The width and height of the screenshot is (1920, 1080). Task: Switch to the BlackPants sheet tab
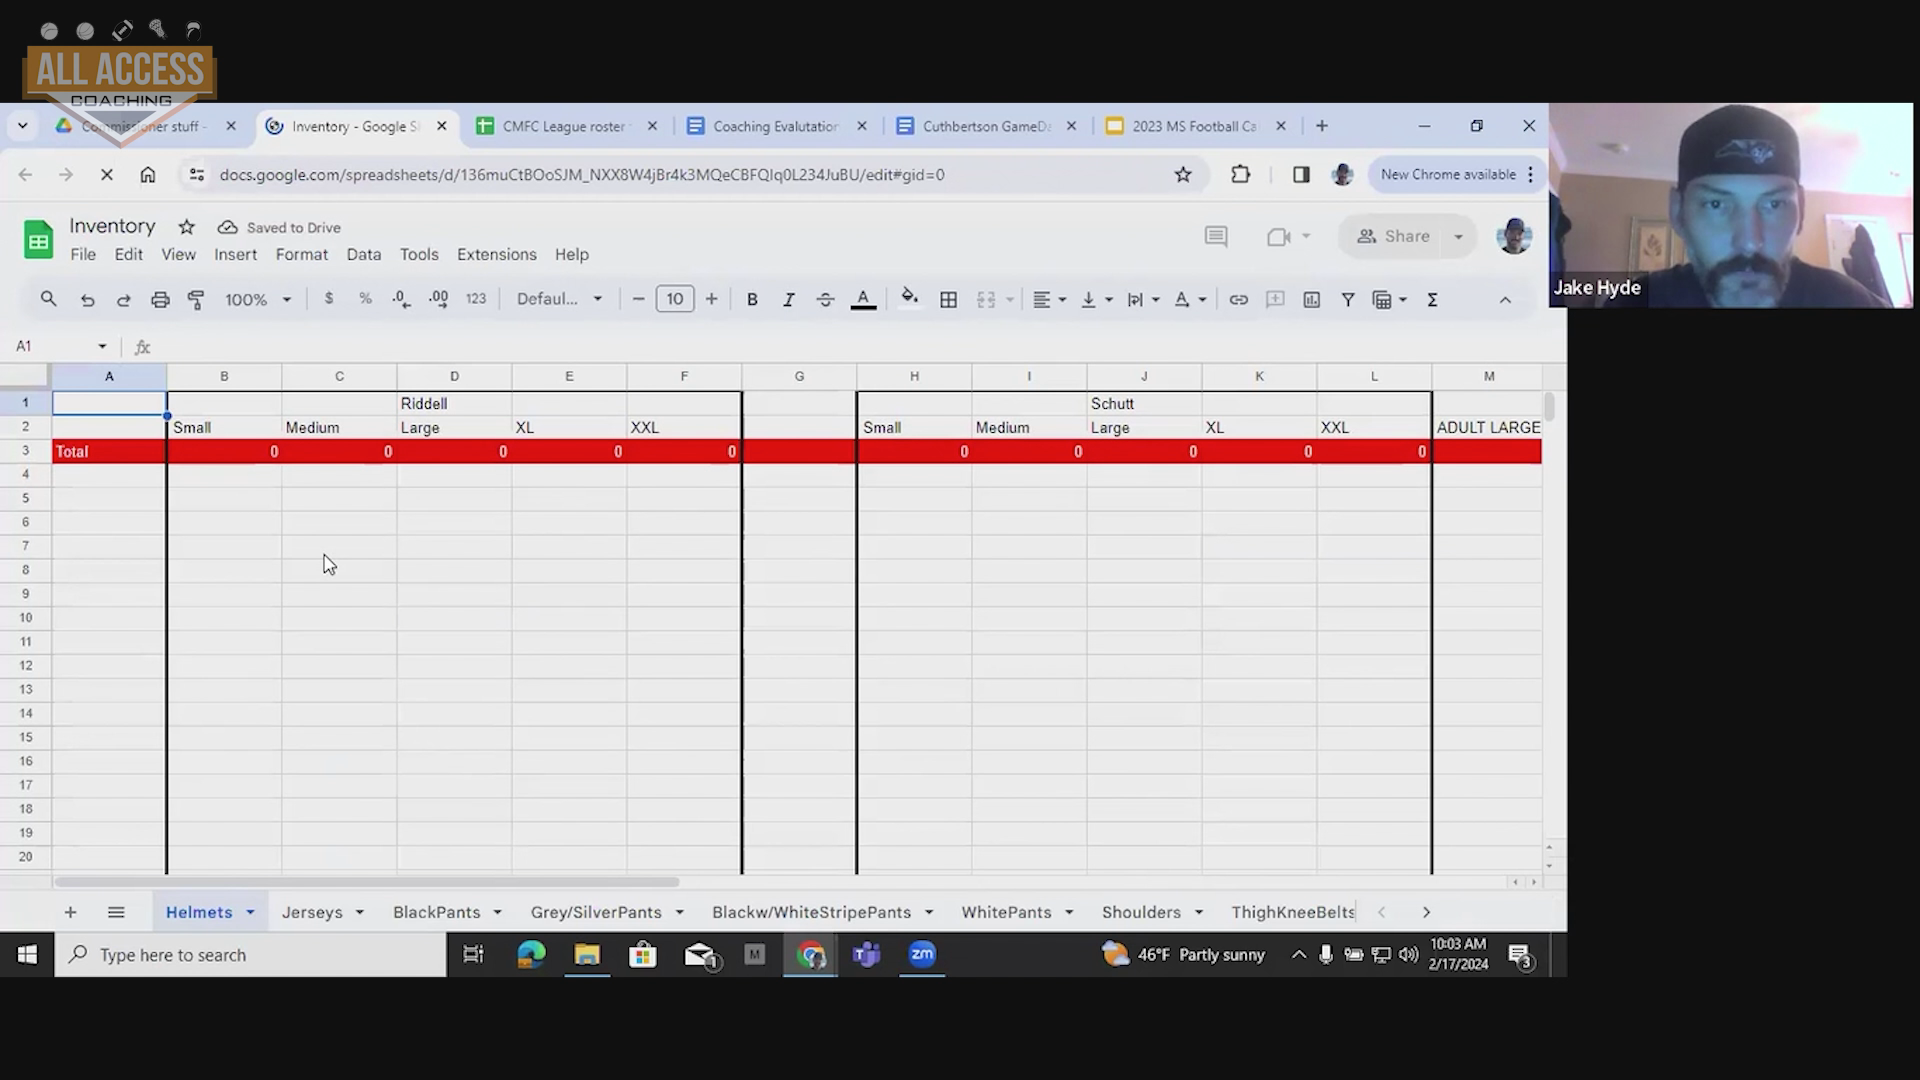(x=436, y=912)
